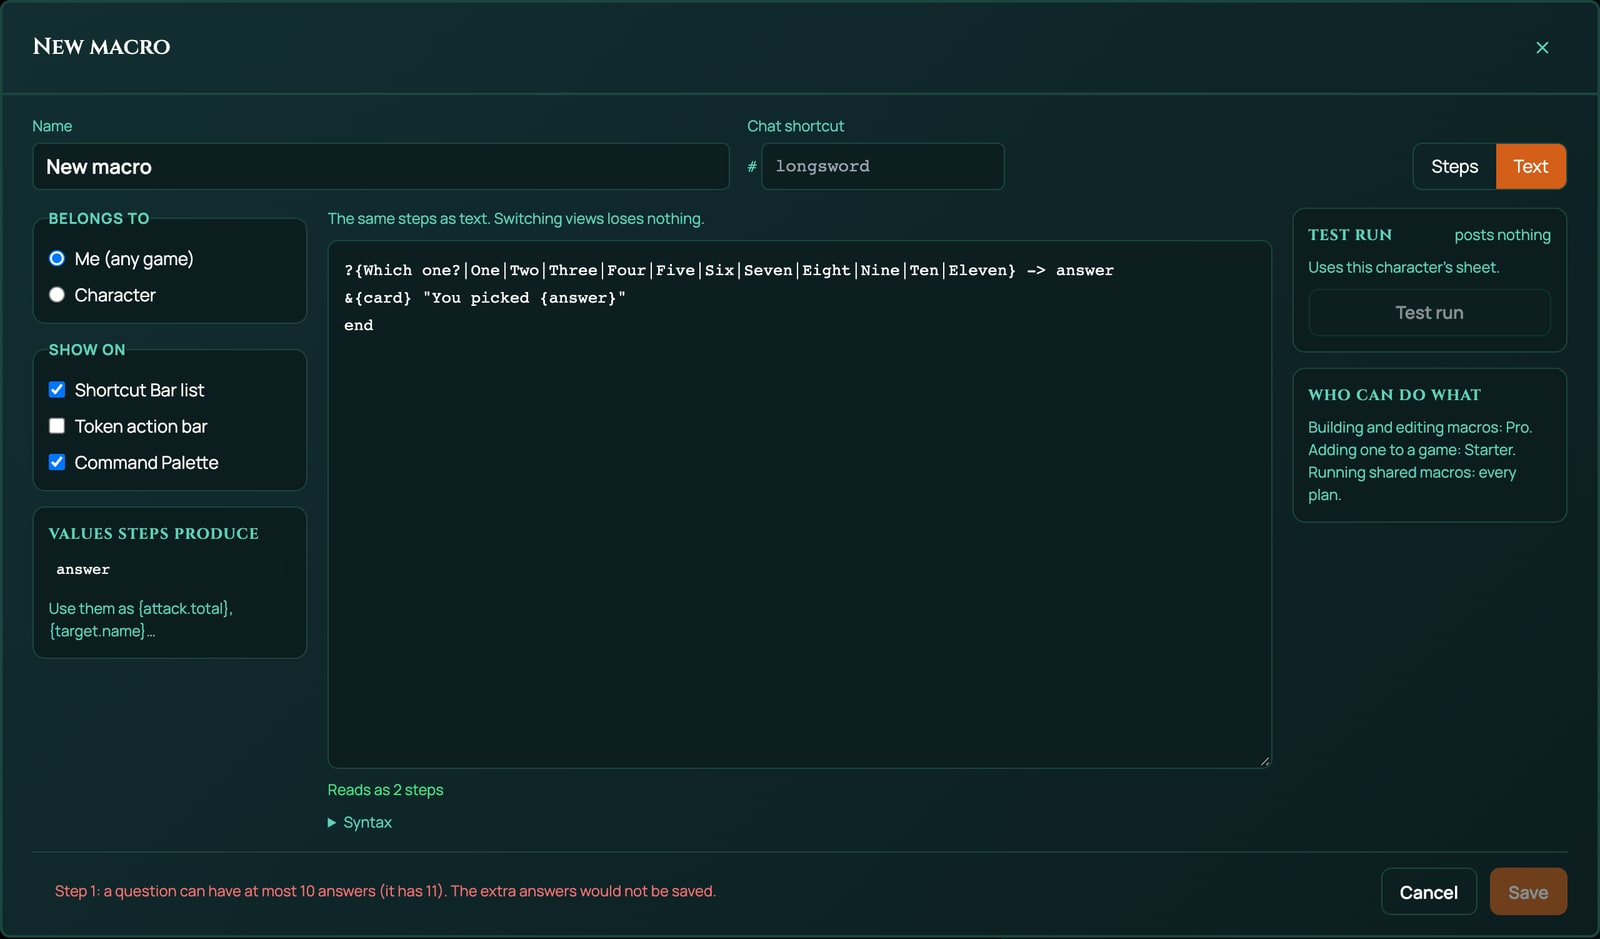Screen dimensions: 1600x939
Task: Click the 'Reads as 2 steps' text
Action: point(385,790)
